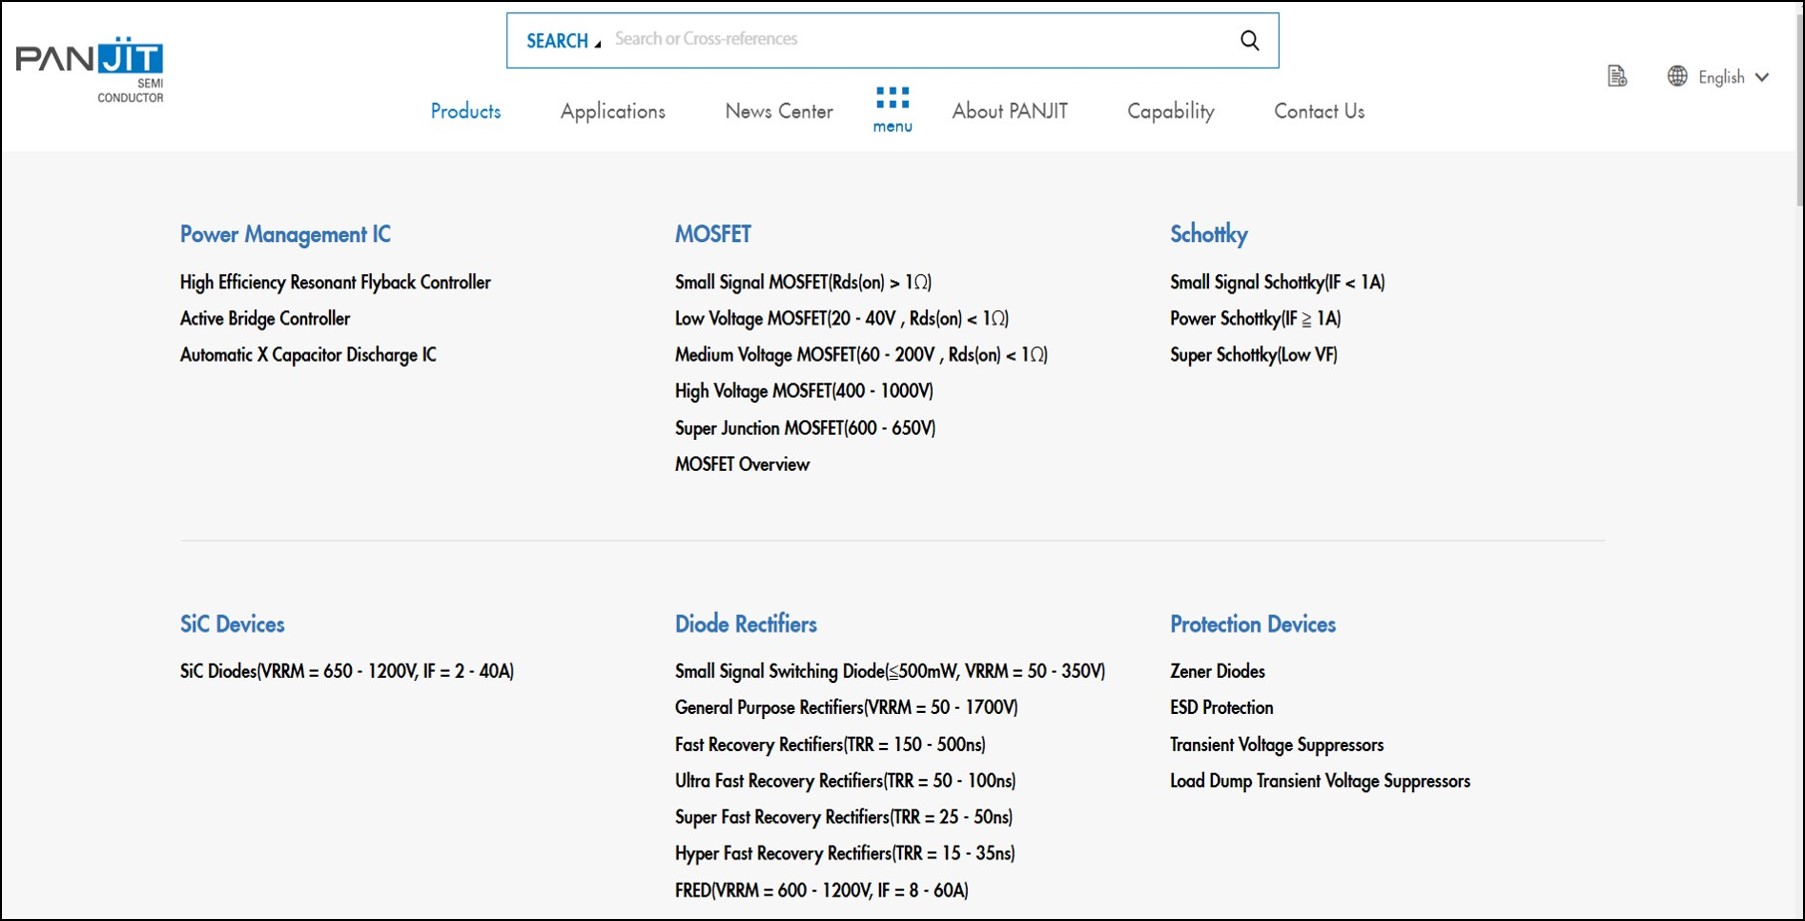Click the globe language icon
The width and height of the screenshot is (1805, 921).
click(x=1677, y=76)
